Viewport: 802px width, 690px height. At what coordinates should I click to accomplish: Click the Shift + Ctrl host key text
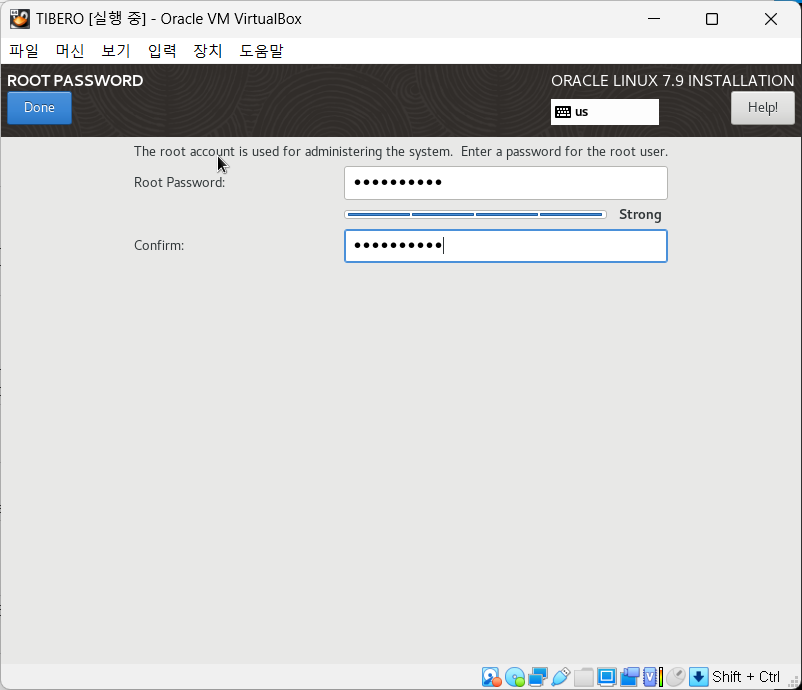point(746,677)
